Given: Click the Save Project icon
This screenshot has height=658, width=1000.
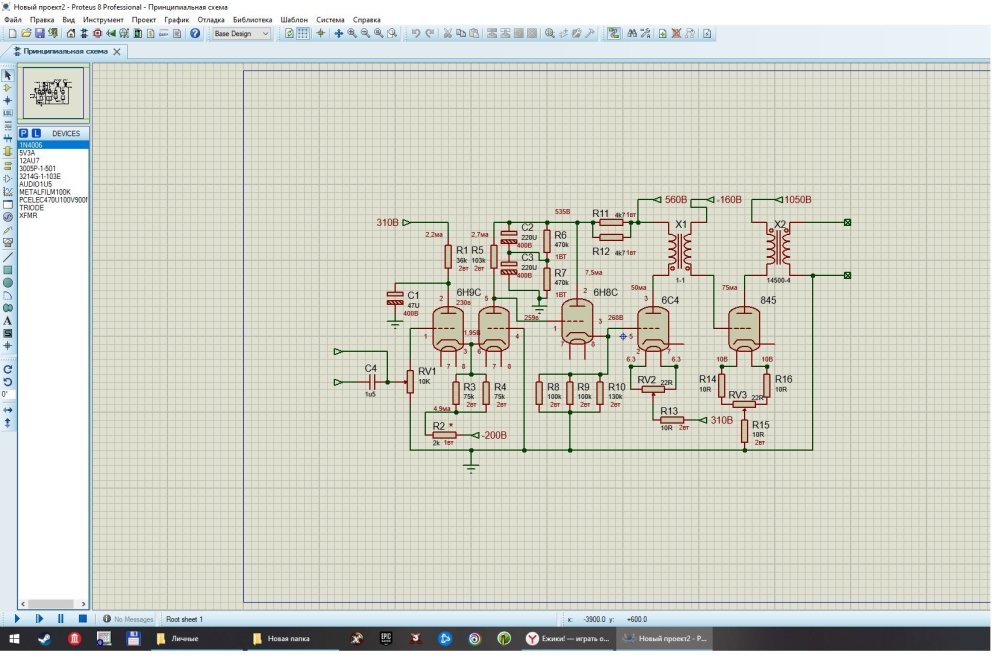Looking at the screenshot, I should [39, 33].
